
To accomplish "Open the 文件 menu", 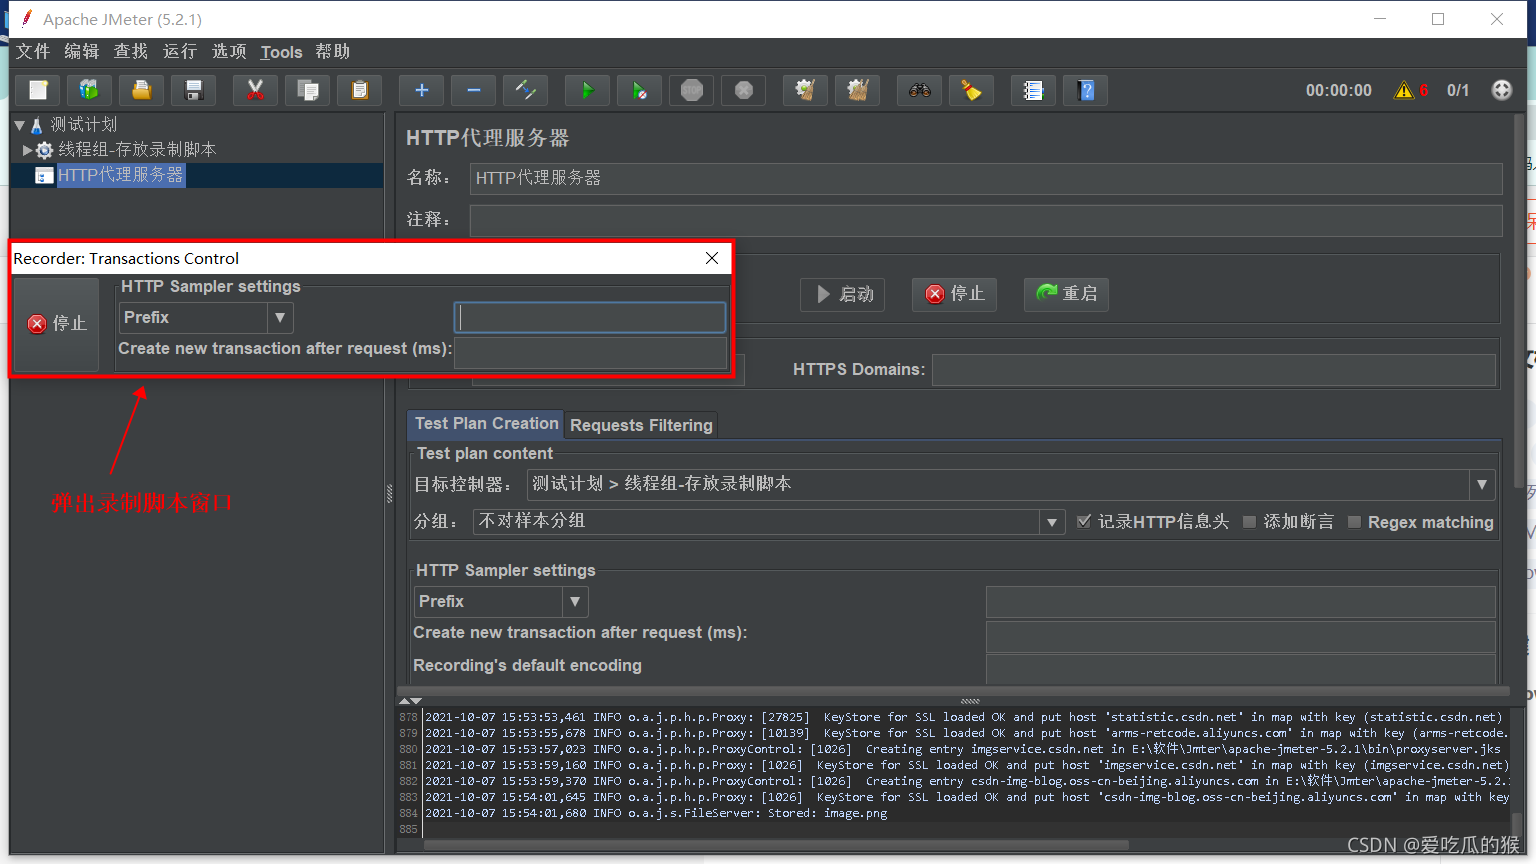I will coord(33,52).
